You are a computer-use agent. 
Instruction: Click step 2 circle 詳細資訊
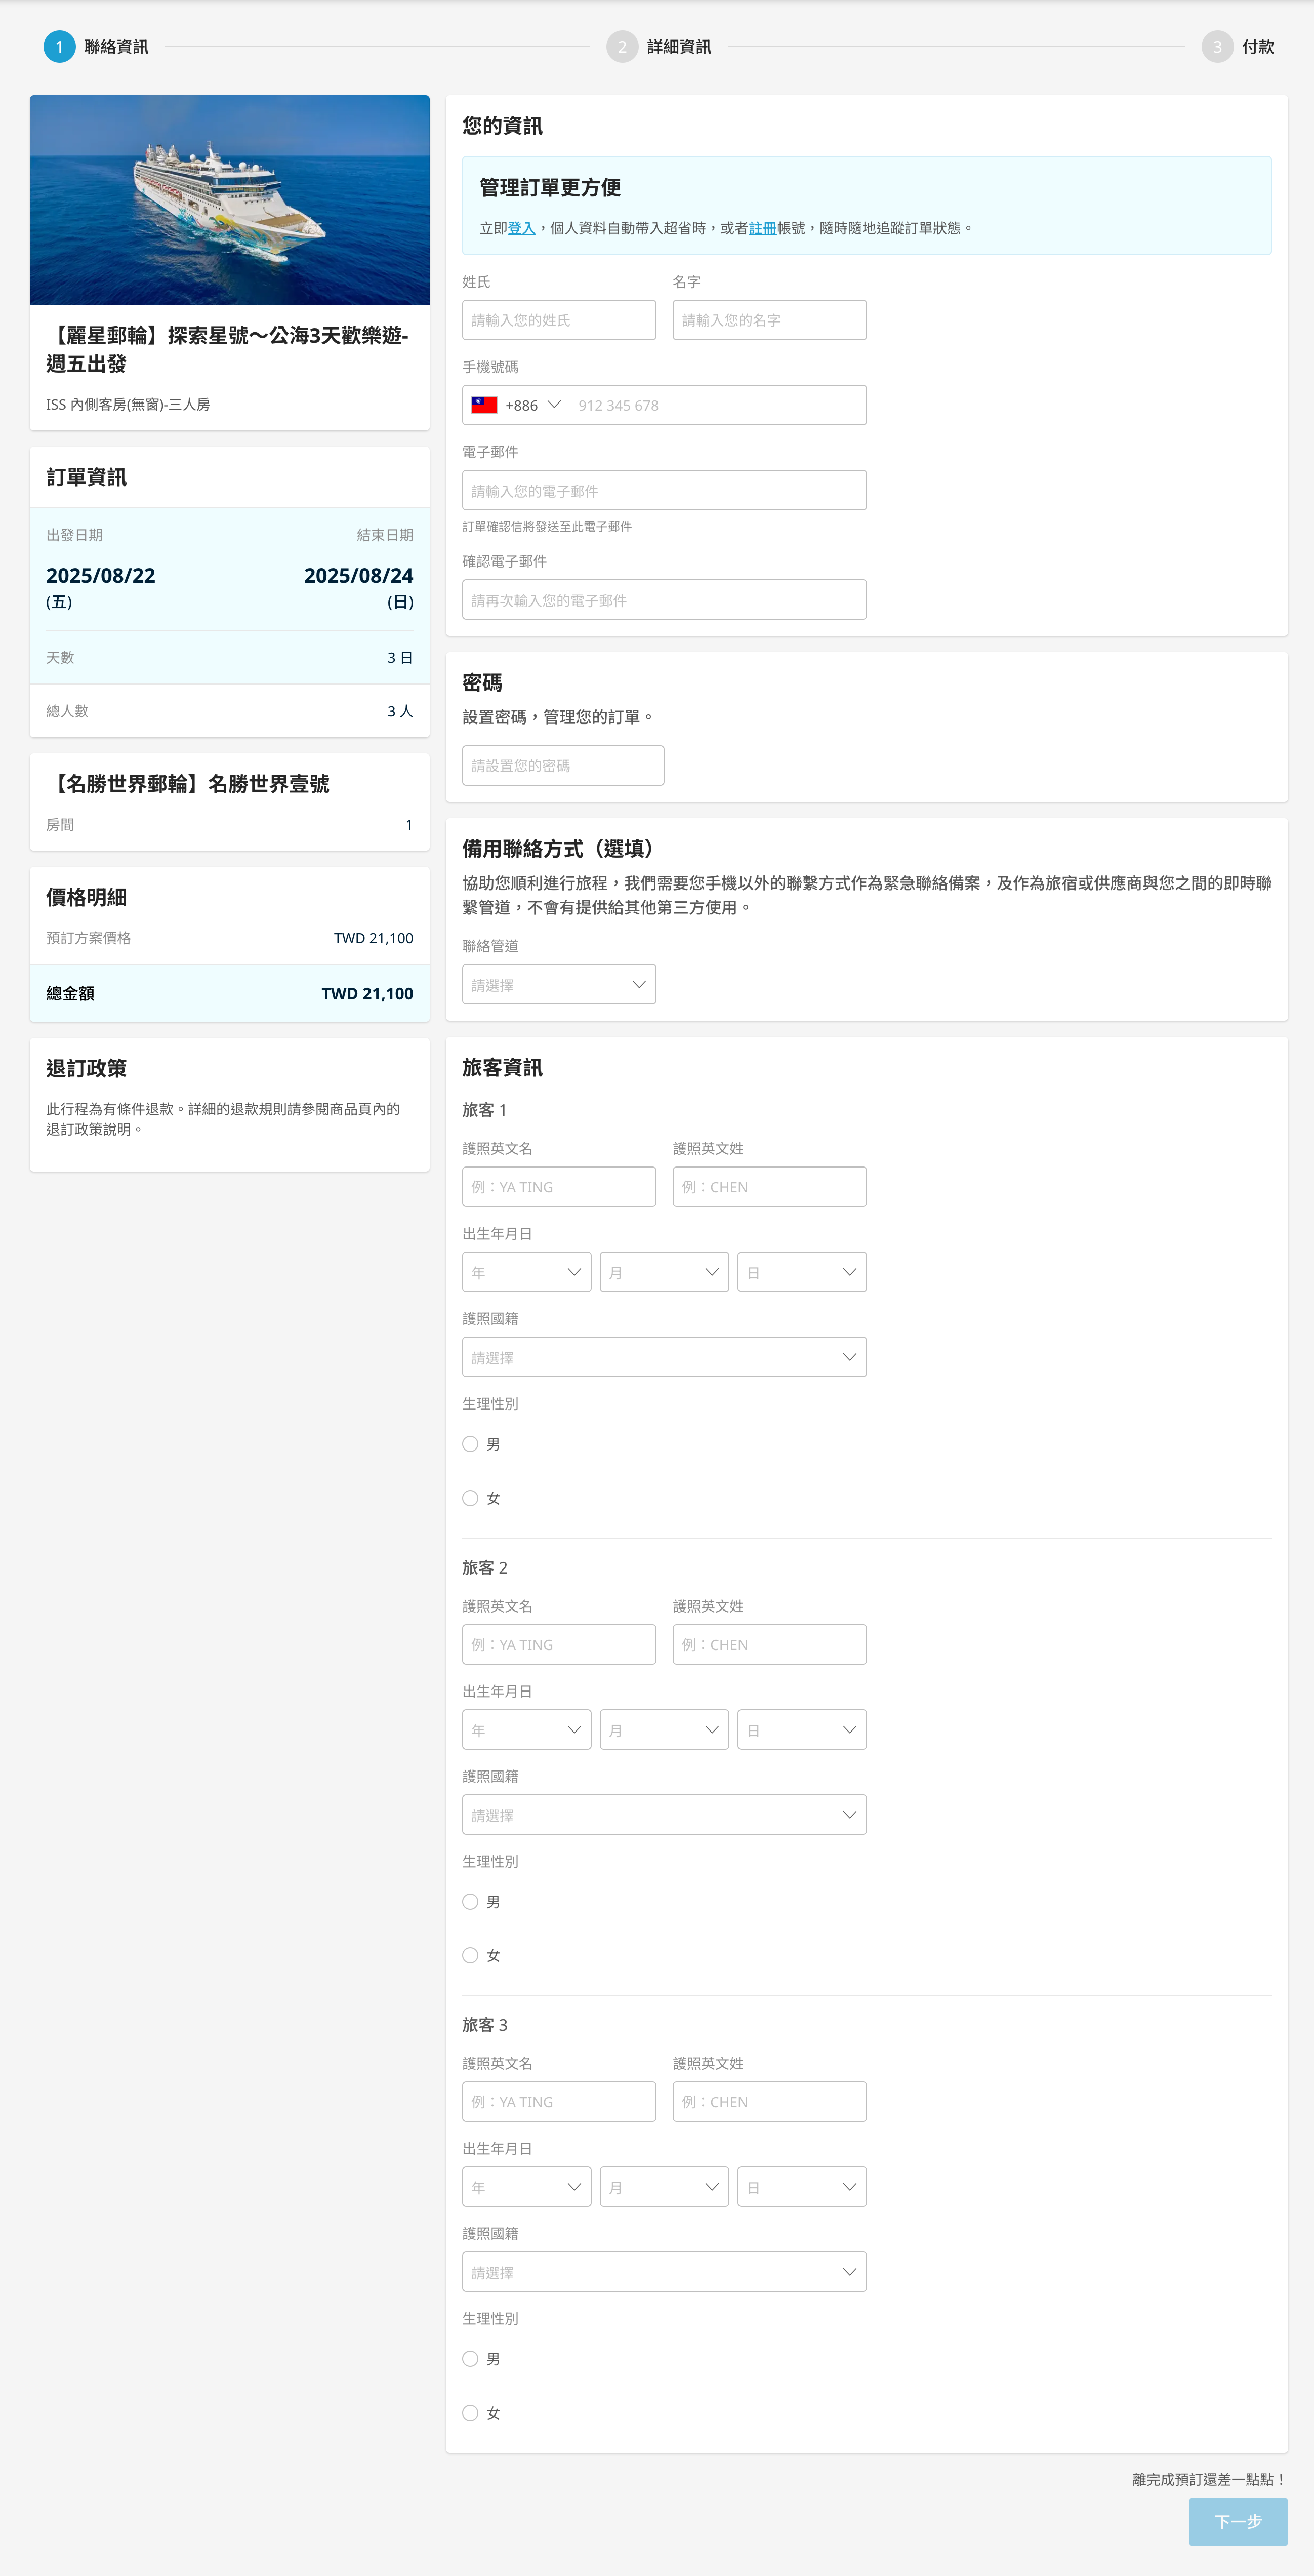622,47
